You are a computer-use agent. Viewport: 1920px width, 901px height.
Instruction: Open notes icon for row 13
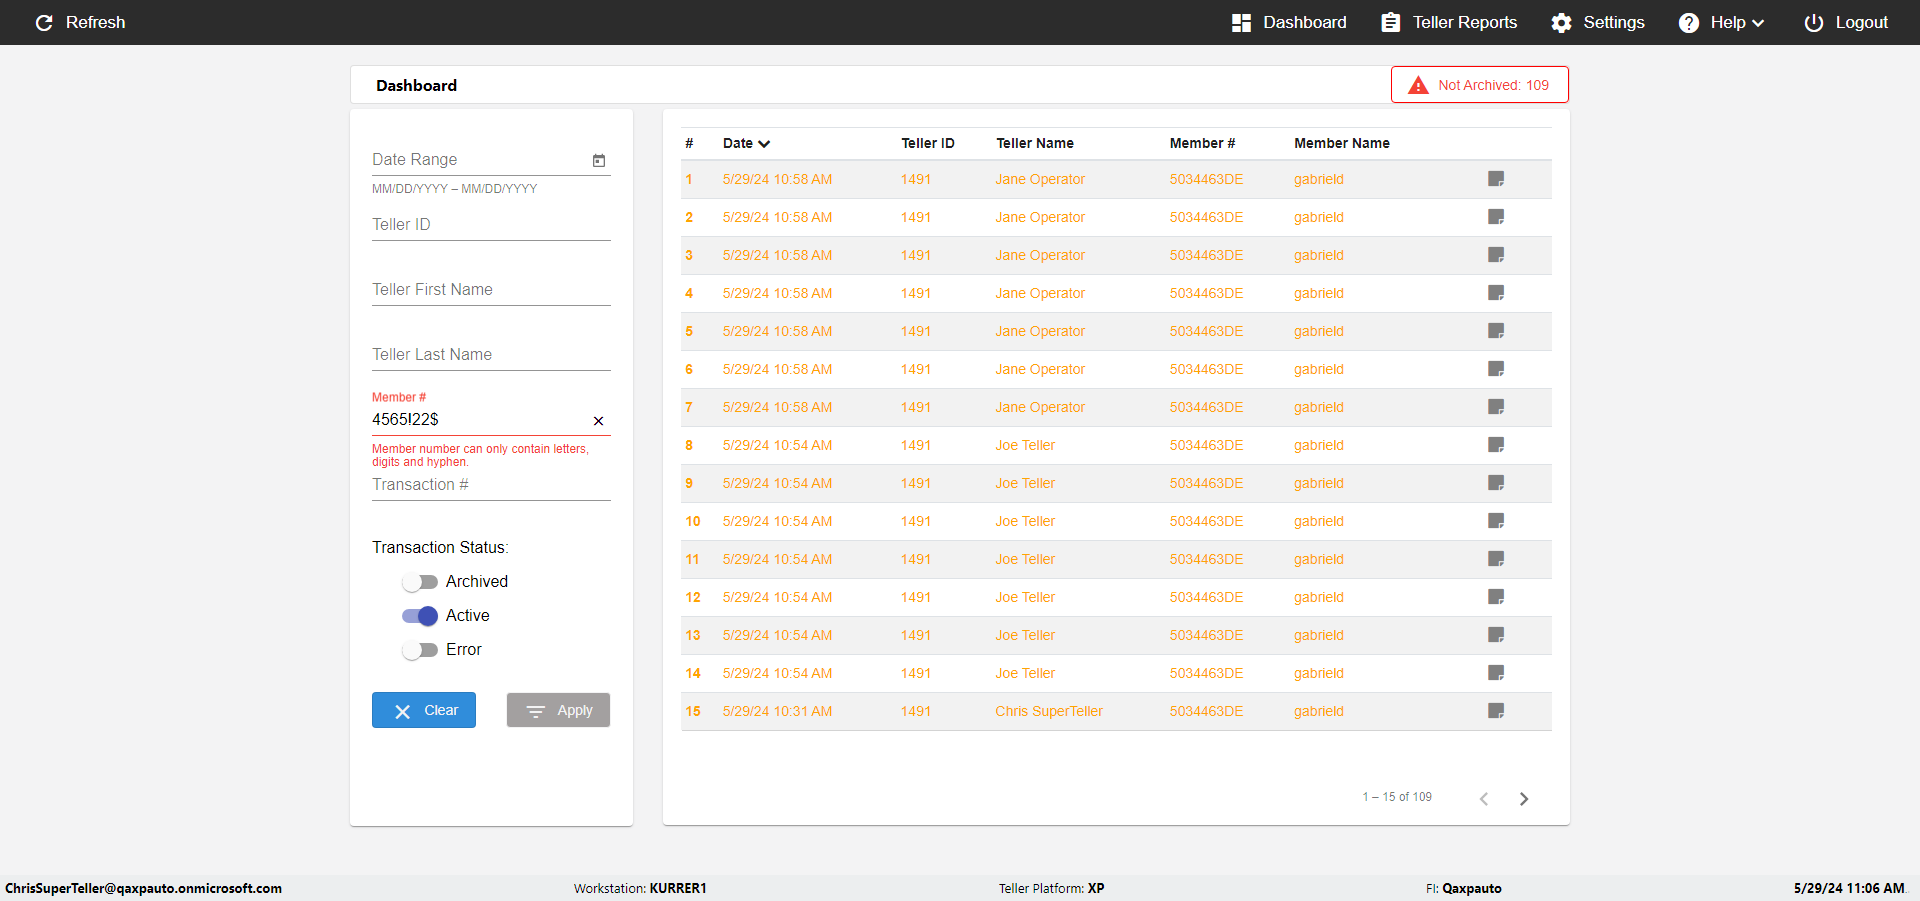pyautogui.click(x=1496, y=635)
